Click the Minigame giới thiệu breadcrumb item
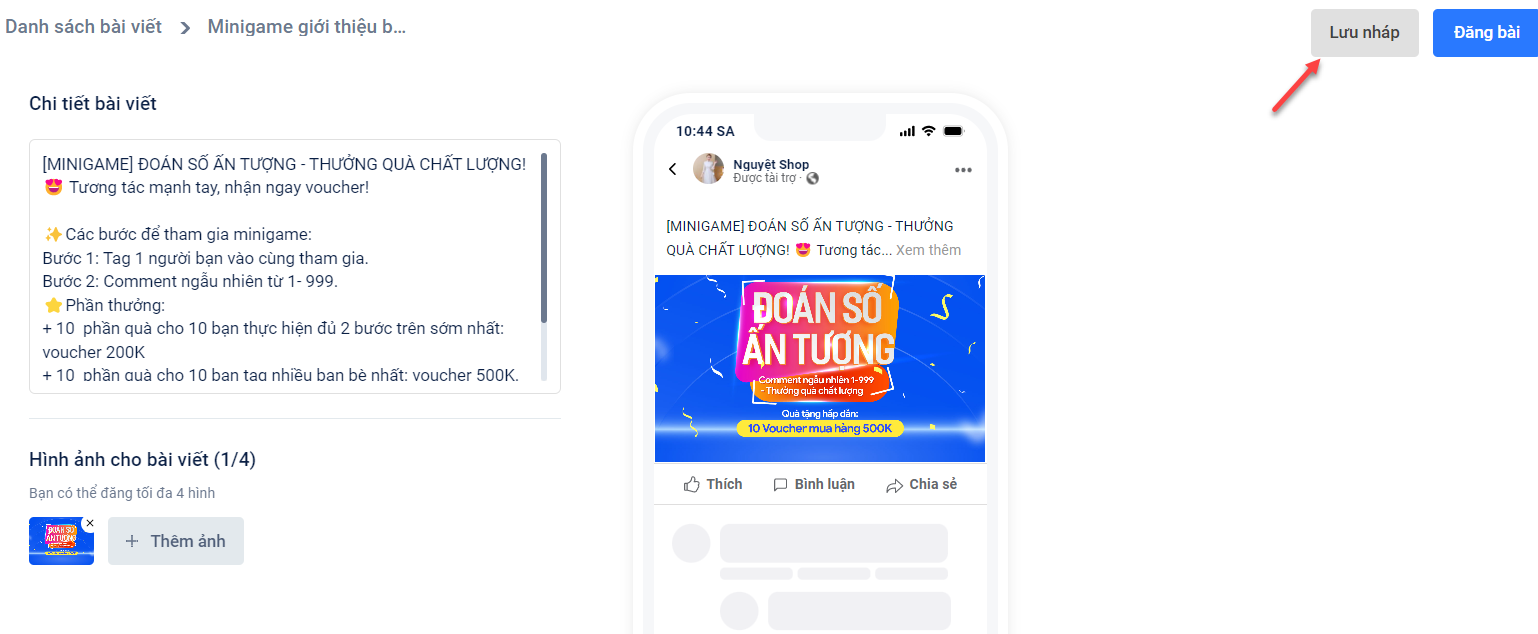 (x=307, y=27)
